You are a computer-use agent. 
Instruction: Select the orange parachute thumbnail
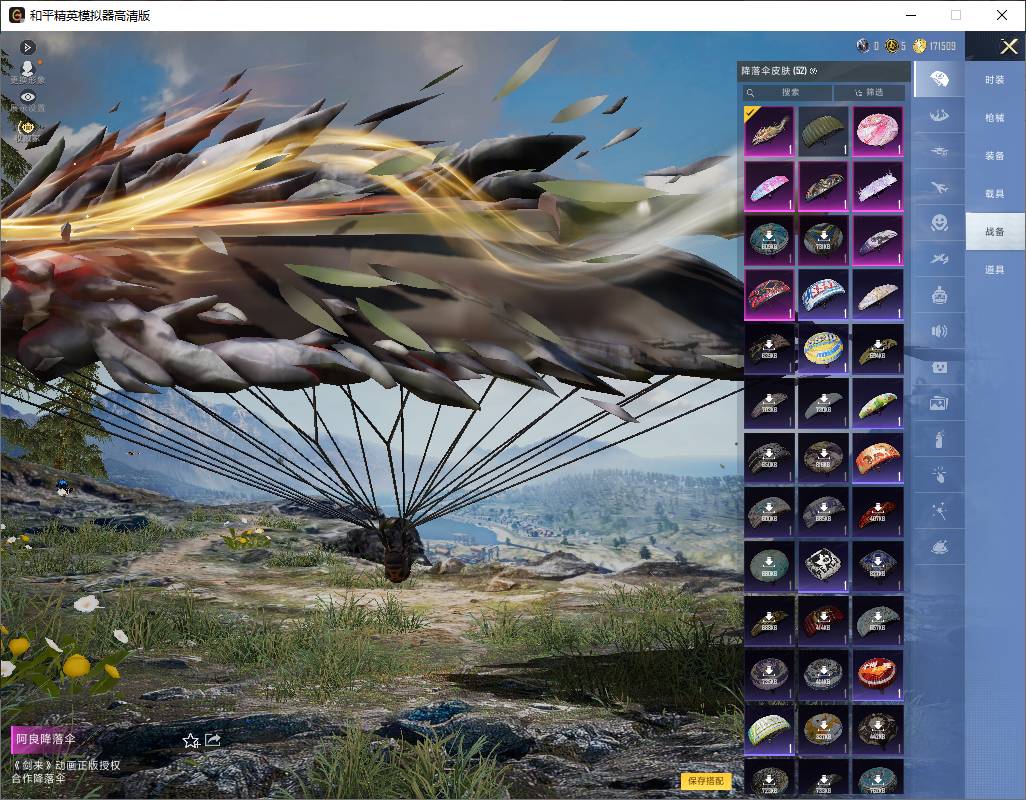(x=877, y=457)
